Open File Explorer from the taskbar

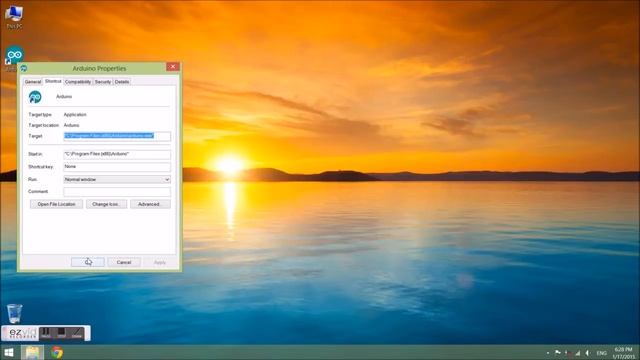32,352
